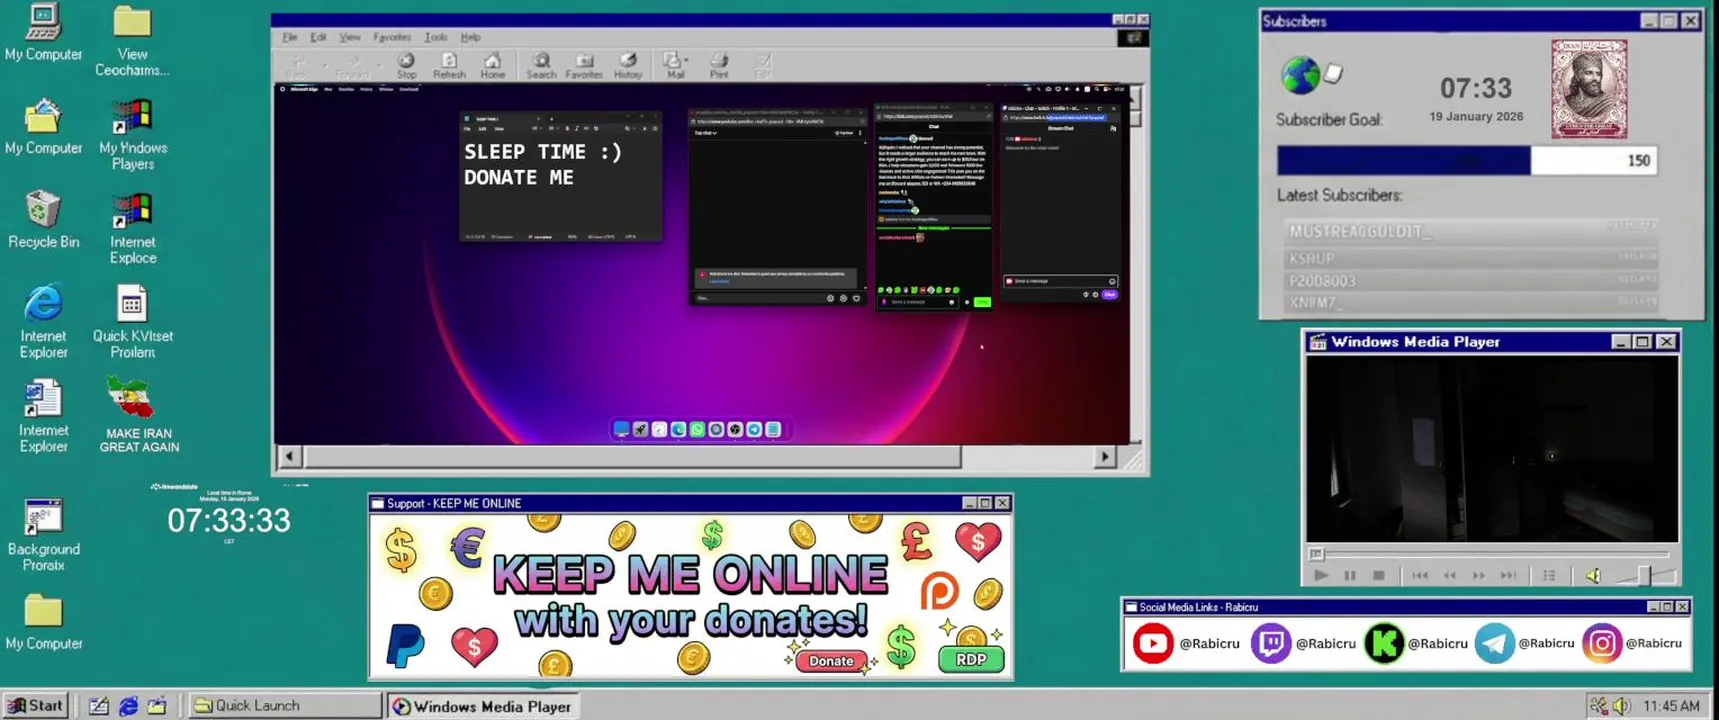The height and width of the screenshot is (720, 1719).
Task: Click rewind in Media Player
Action: coord(1449,576)
